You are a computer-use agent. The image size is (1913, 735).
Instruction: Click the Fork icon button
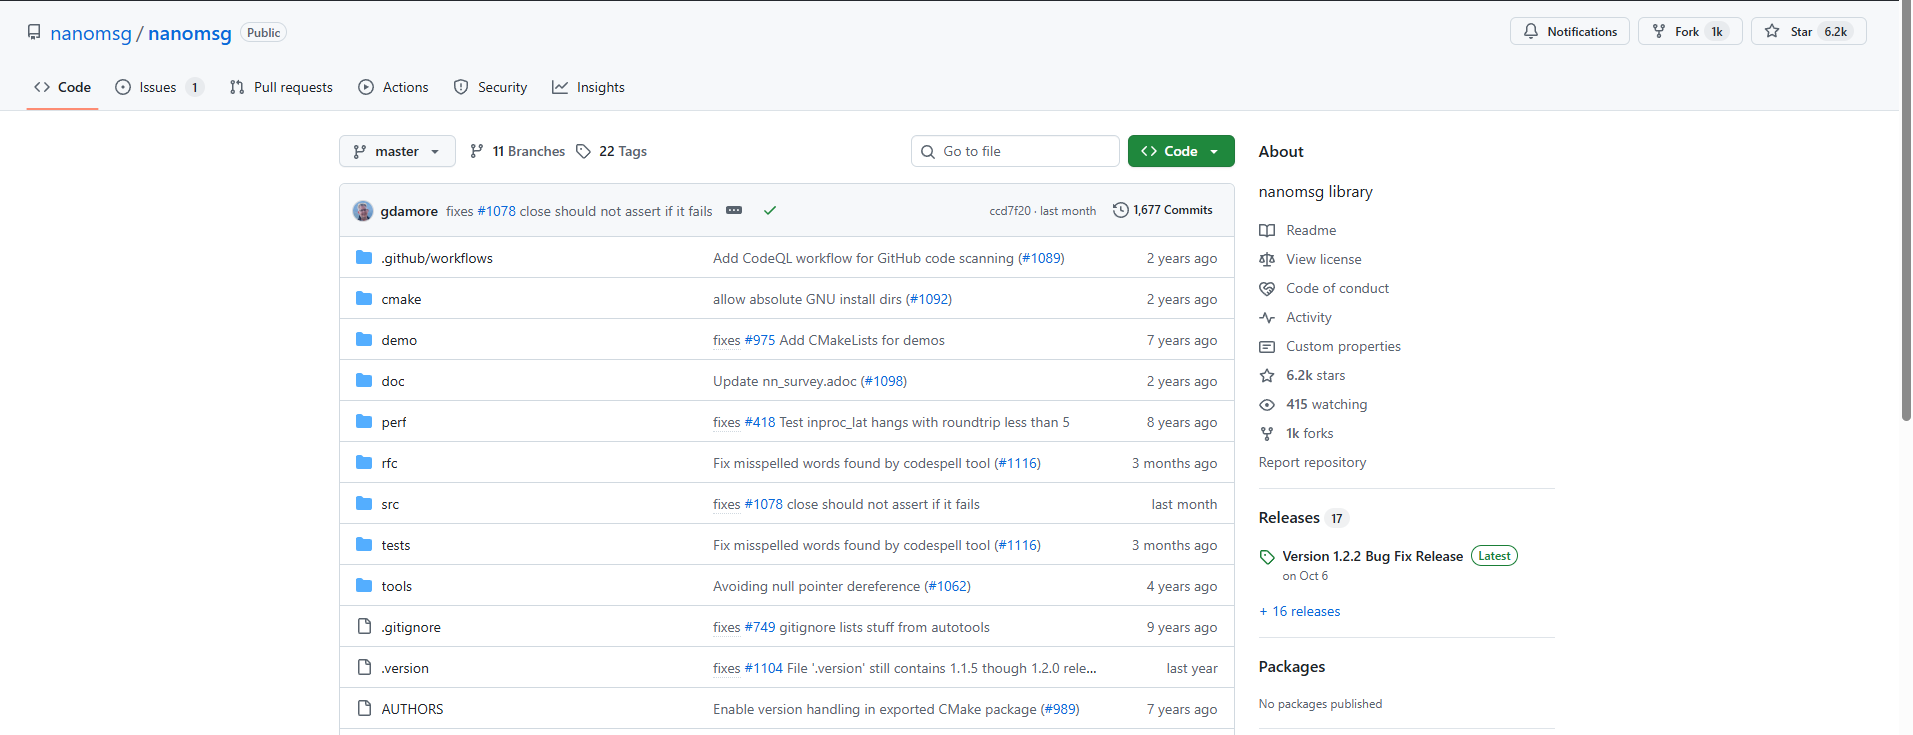(x=1659, y=32)
